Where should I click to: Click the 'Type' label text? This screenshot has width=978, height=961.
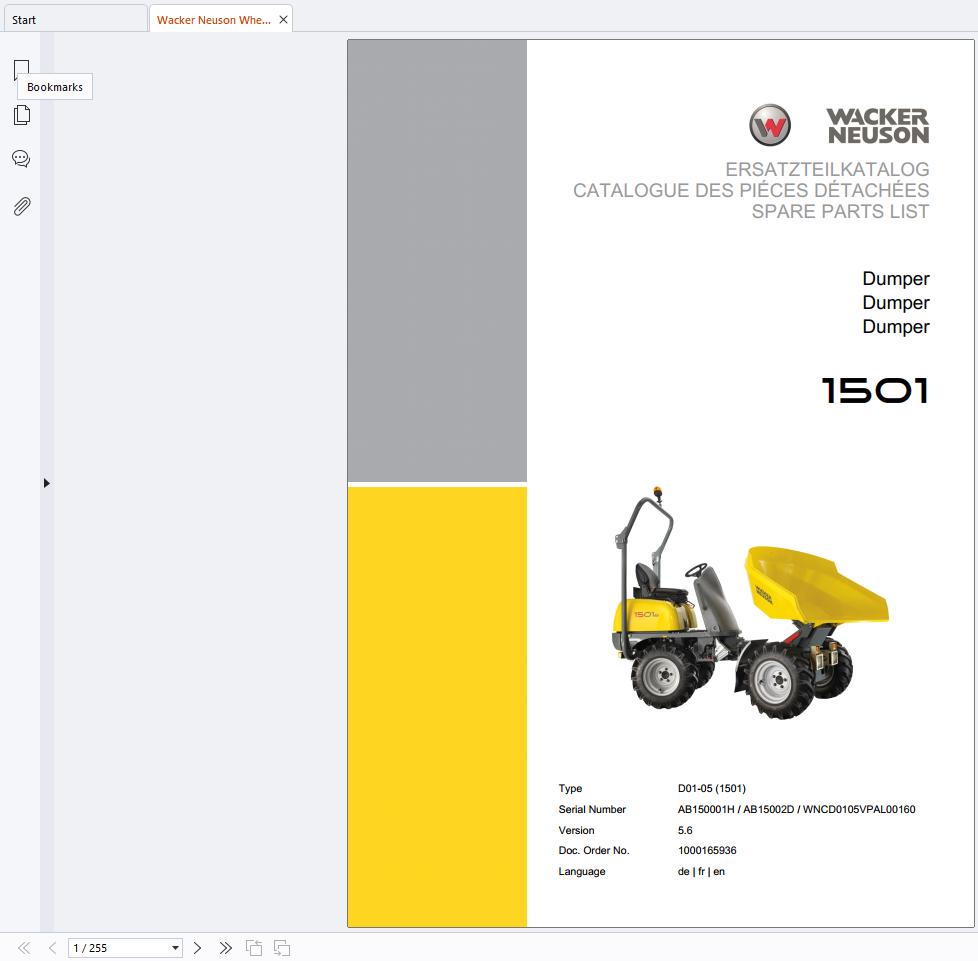(570, 789)
